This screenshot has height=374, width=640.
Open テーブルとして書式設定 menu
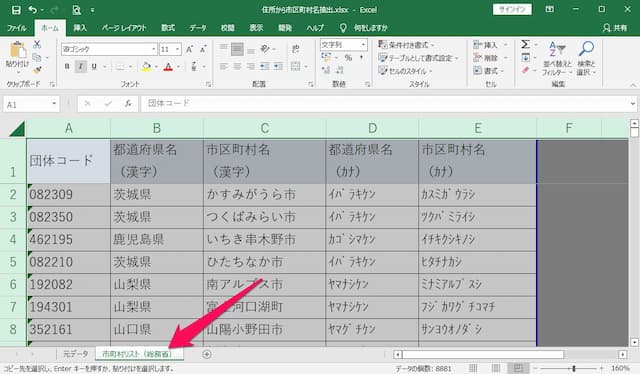[418, 58]
